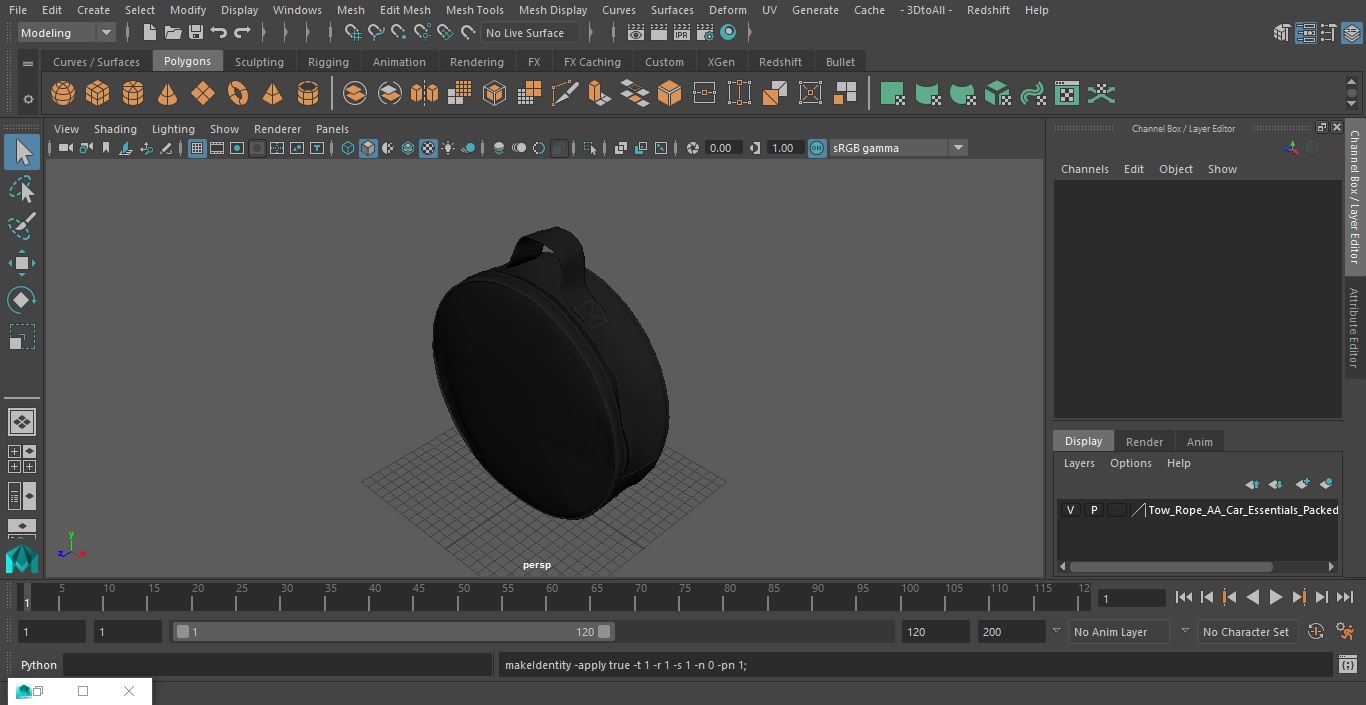Toggle auto keyframe button

[1316, 632]
